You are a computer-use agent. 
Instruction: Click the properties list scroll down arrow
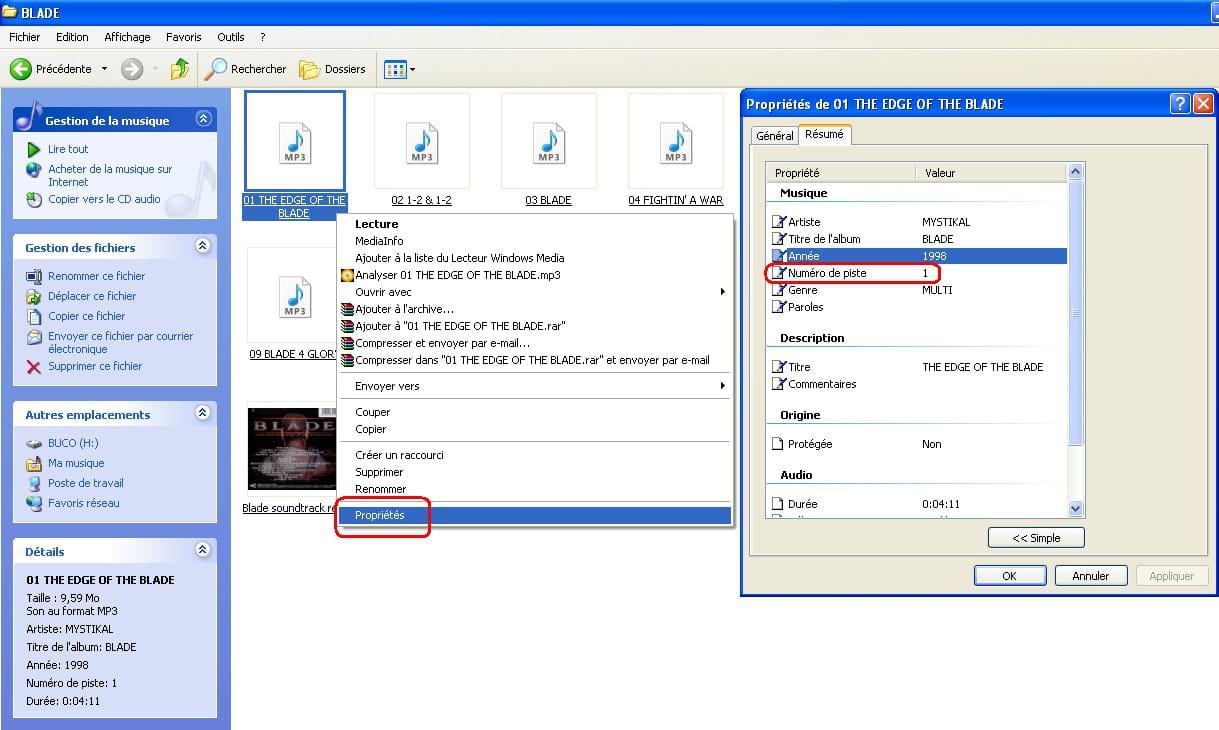(1076, 509)
